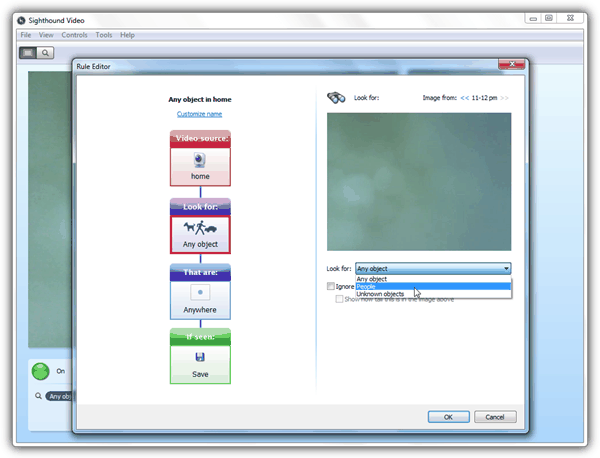Toggle the Ignore checkbox
This screenshot has height=458, width=600.
coord(331,286)
